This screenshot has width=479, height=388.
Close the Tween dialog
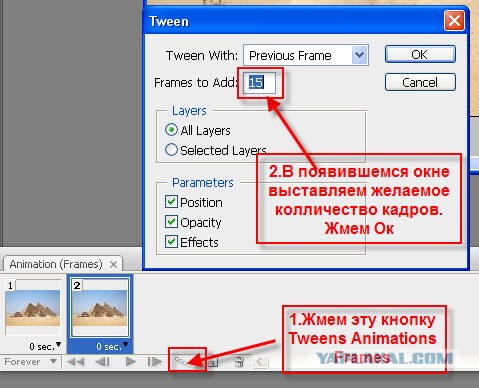[x=454, y=20]
